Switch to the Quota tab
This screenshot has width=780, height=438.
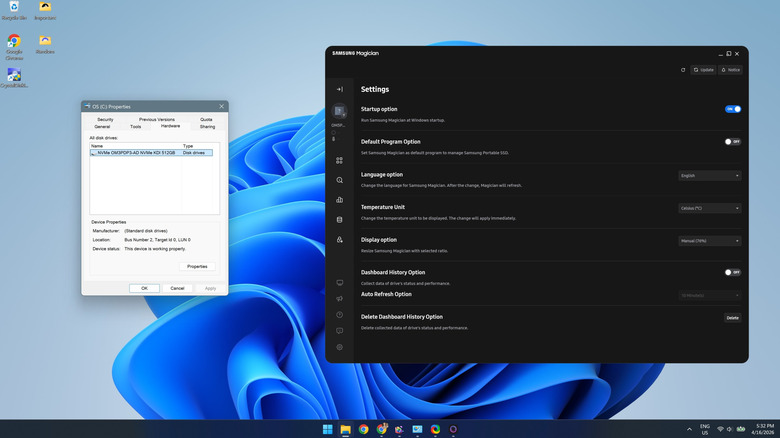point(206,119)
